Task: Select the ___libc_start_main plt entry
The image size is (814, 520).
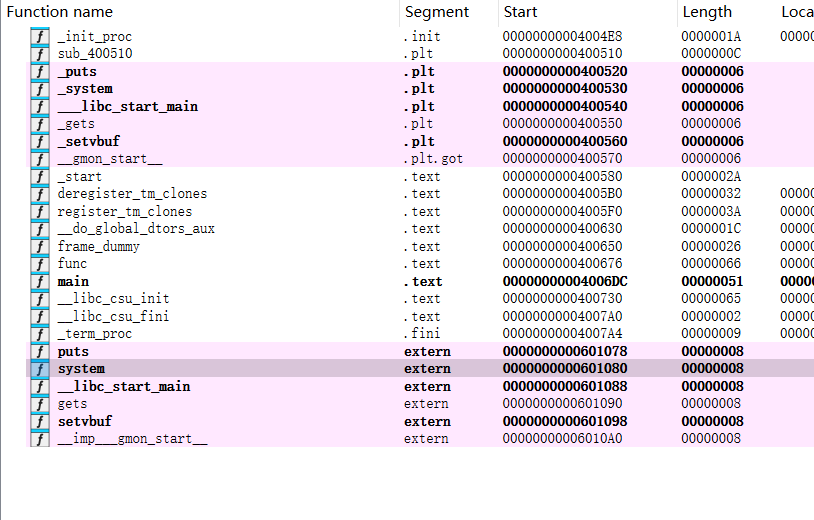Action: [x=127, y=107]
